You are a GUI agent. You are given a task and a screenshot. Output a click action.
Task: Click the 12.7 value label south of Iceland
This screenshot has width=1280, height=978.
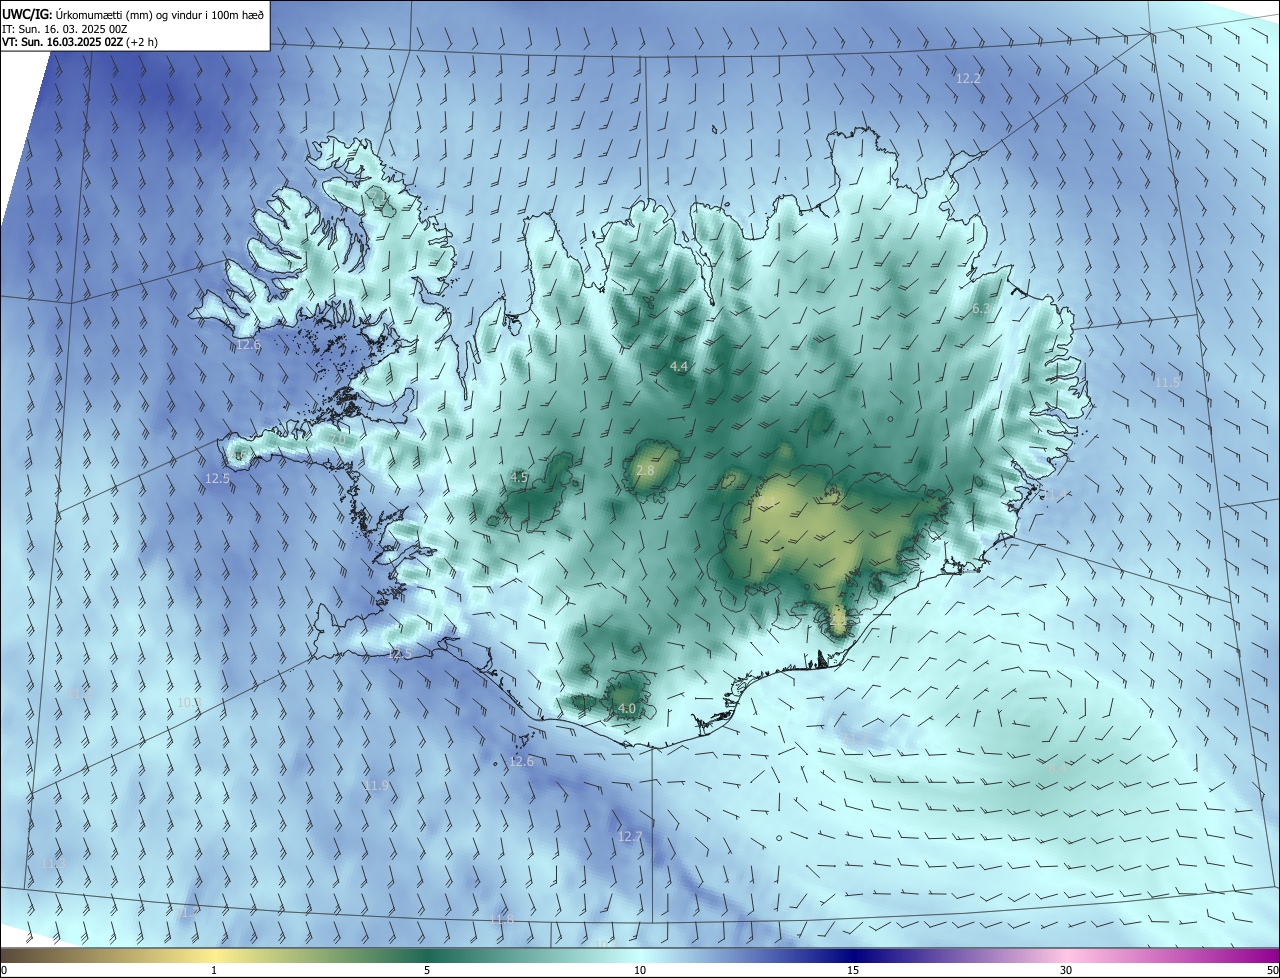(629, 837)
